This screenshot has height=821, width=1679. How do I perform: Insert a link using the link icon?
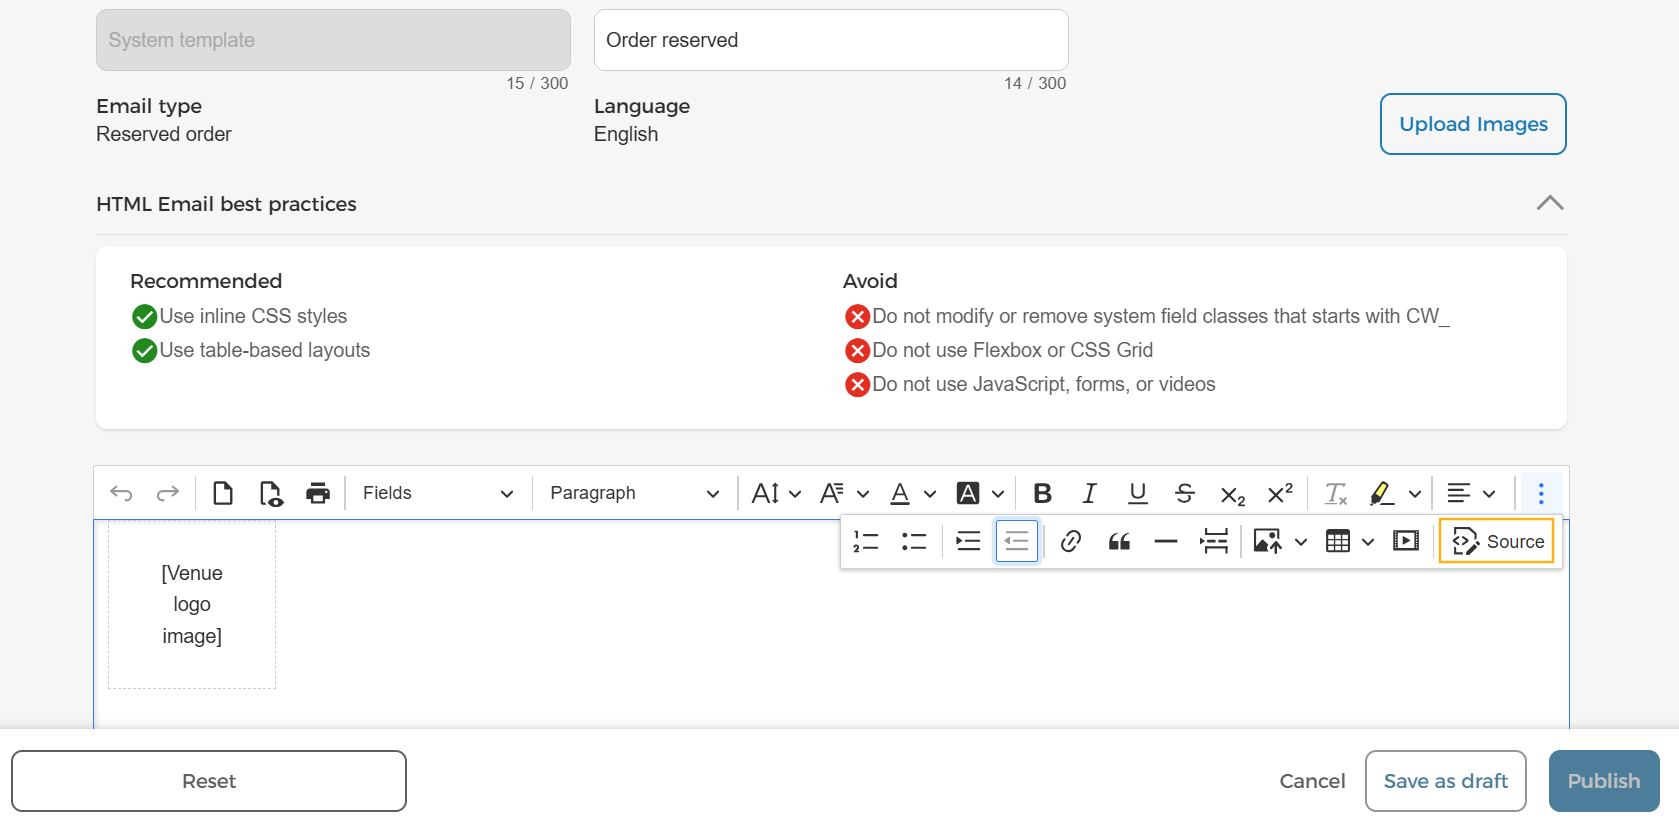click(x=1070, y=541)
